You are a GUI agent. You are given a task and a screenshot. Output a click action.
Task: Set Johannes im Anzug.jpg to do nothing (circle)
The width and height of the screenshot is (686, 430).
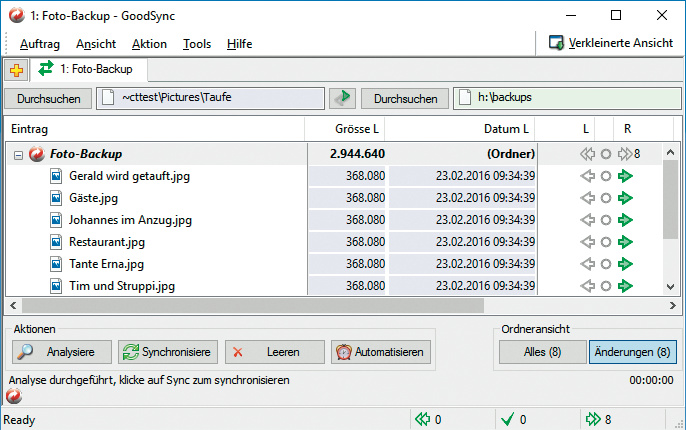pyautogui.click(x=606, y=220)
